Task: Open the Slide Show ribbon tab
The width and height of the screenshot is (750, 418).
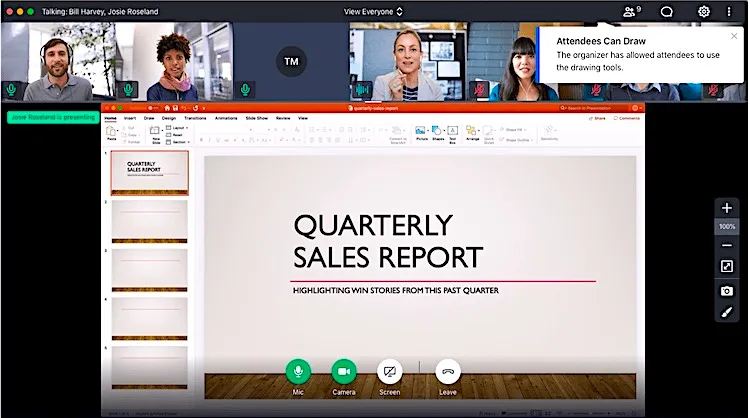Action: [x=256, y=118]
